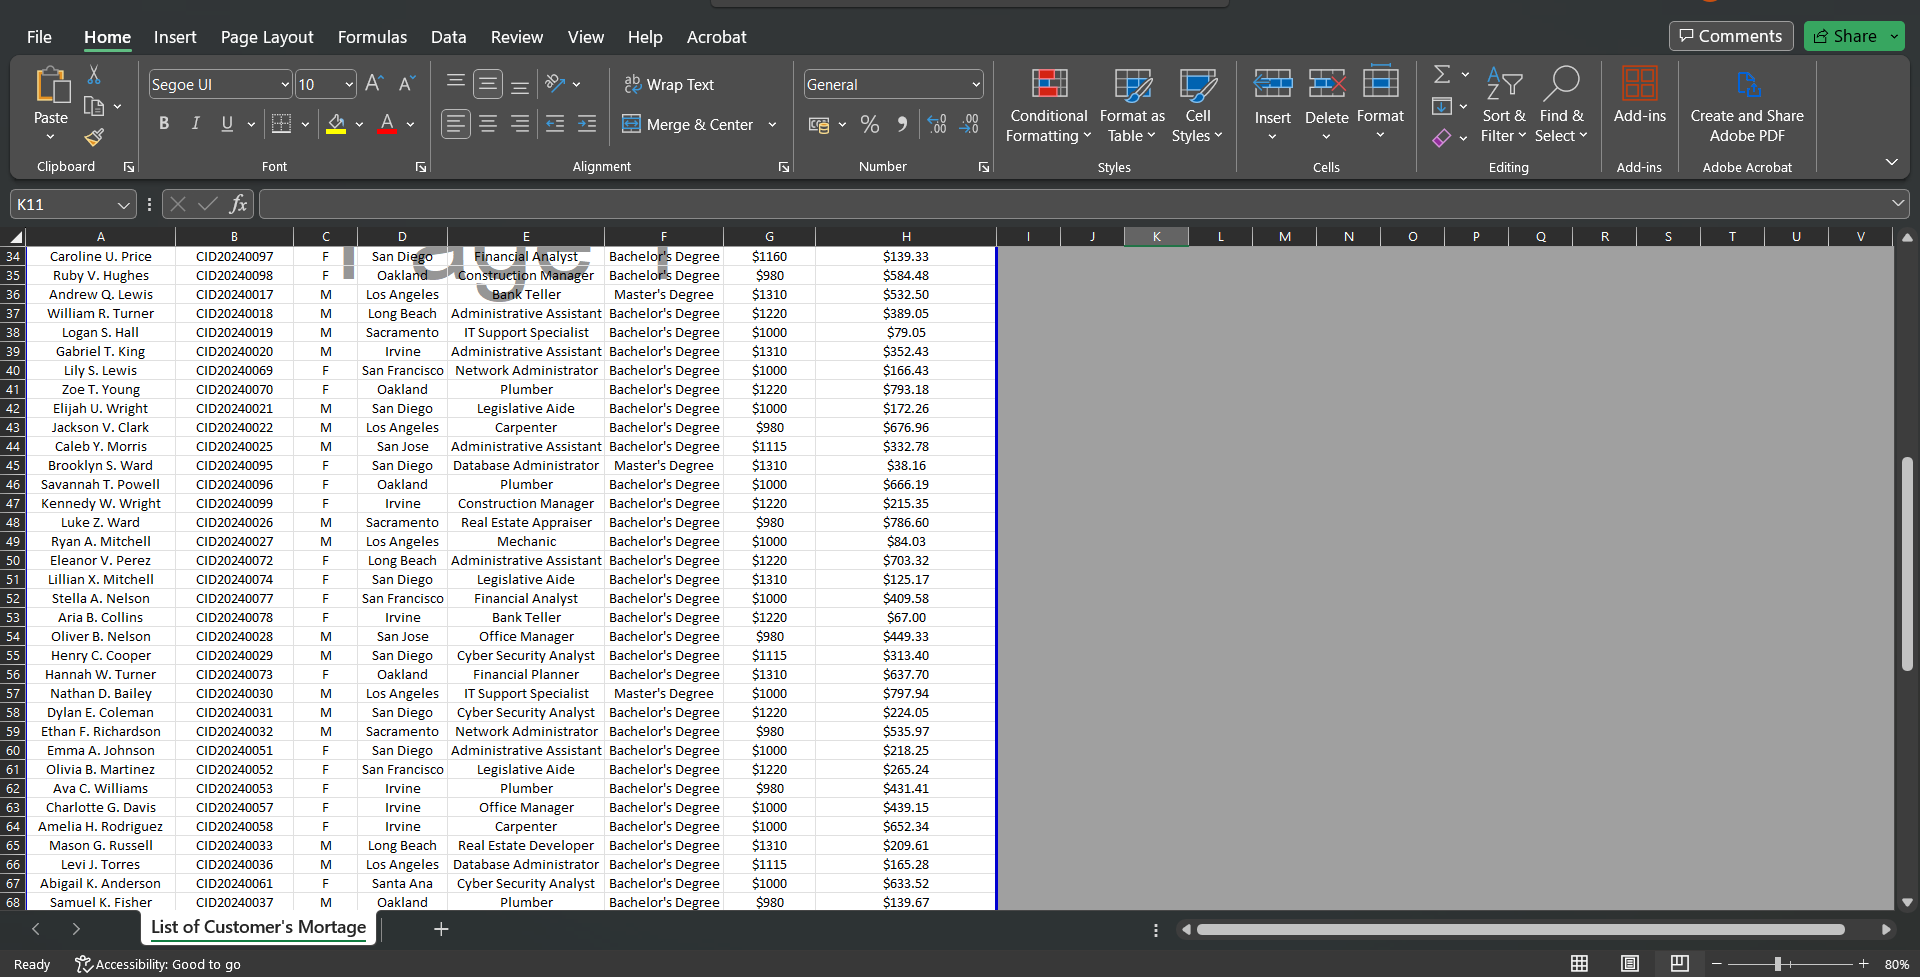Click the AutoSum sigma icon

click(1442, 75)
